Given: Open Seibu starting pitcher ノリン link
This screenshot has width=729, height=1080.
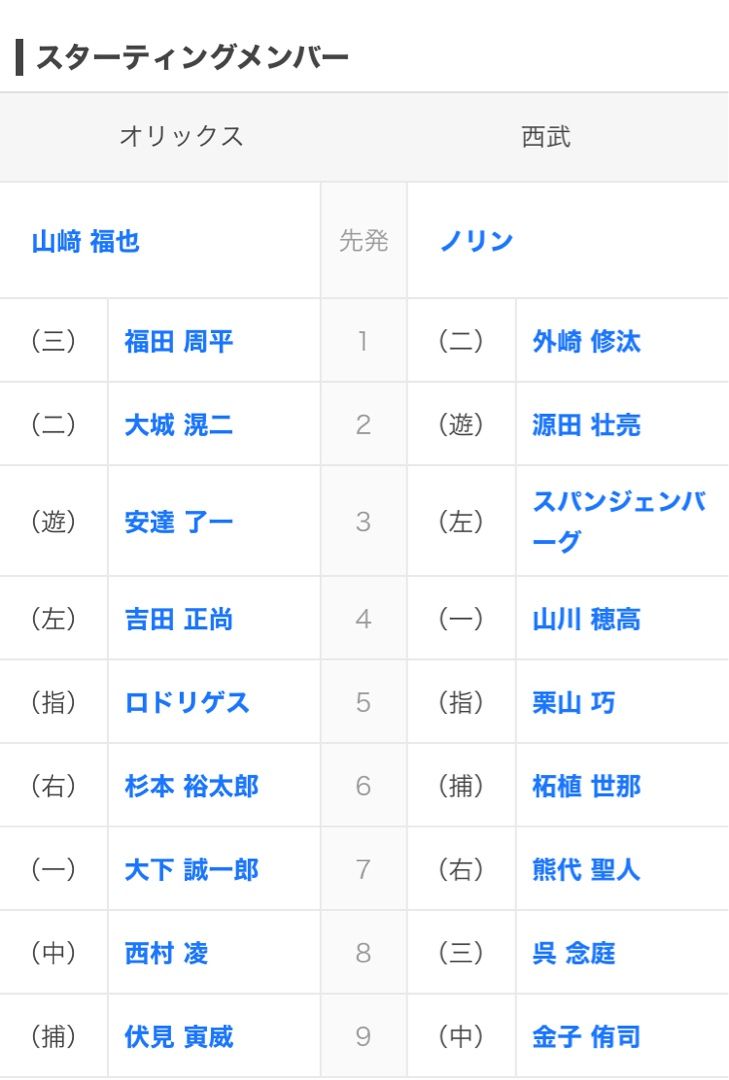Looking at the screenshot, I should [x=477, y=241].
